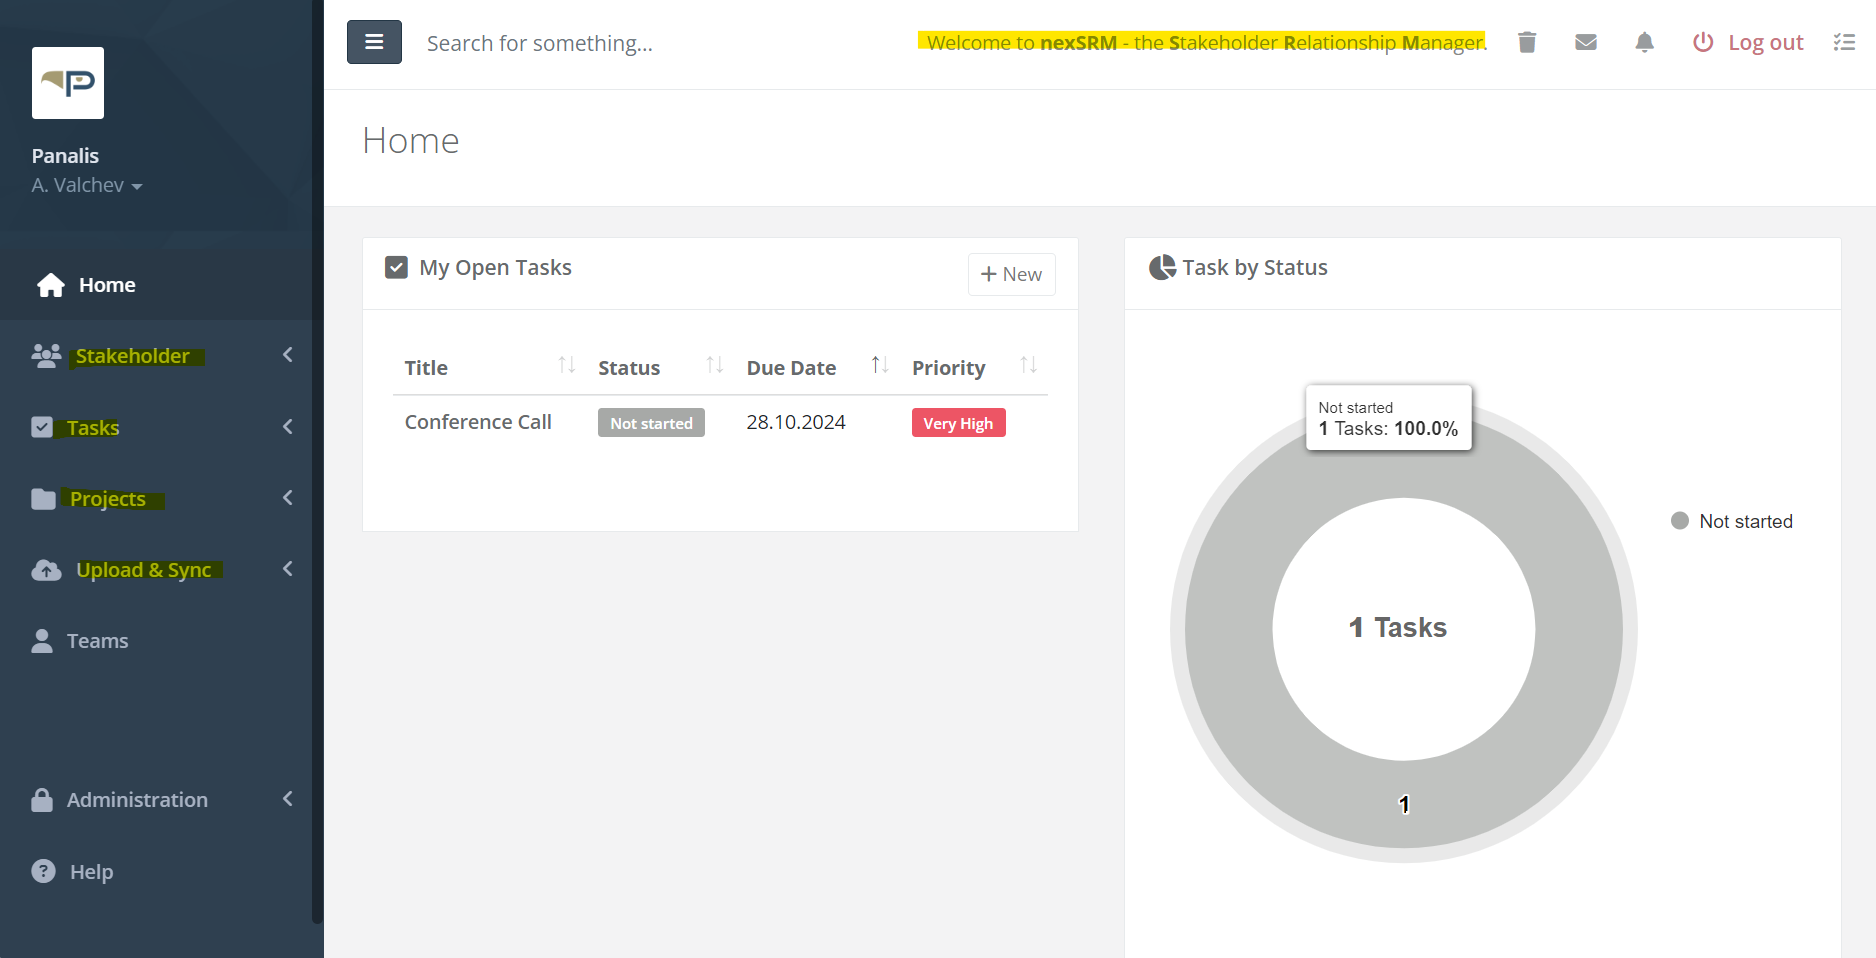
Task: Click the Status column header text
Action: pos(629,368)
